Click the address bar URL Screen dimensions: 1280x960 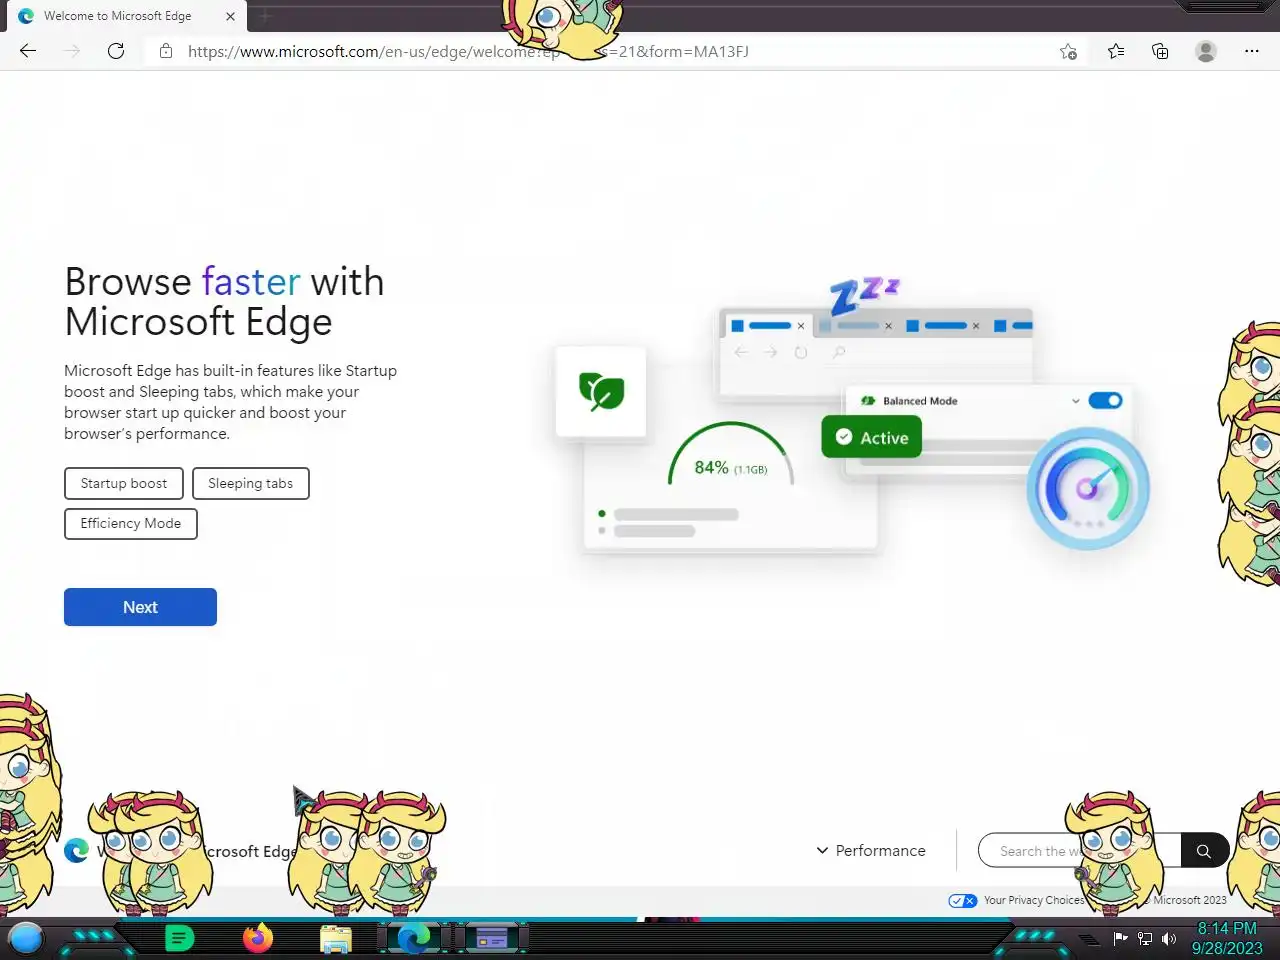click(x=468, y=51)
